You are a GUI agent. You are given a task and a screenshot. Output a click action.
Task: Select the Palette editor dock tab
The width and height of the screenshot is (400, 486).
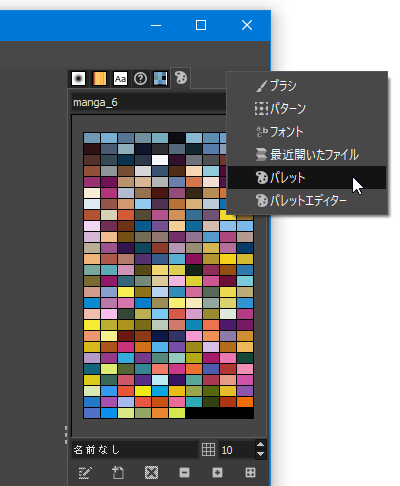point(181,78)
